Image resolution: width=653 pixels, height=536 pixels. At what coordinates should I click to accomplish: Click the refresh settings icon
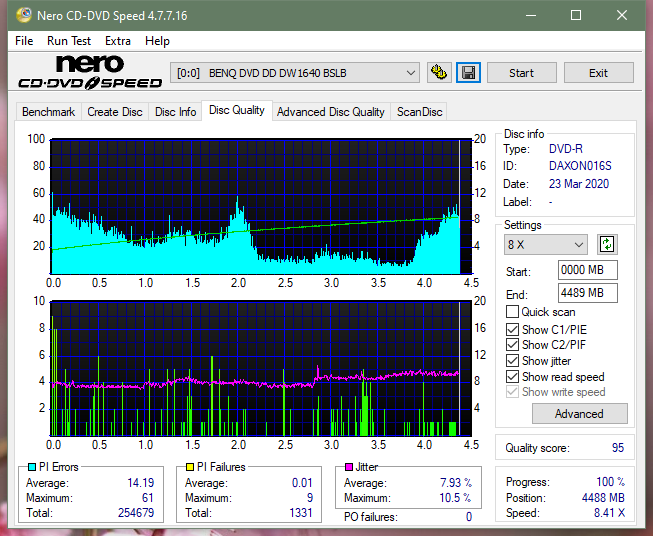tap(607, 244)
